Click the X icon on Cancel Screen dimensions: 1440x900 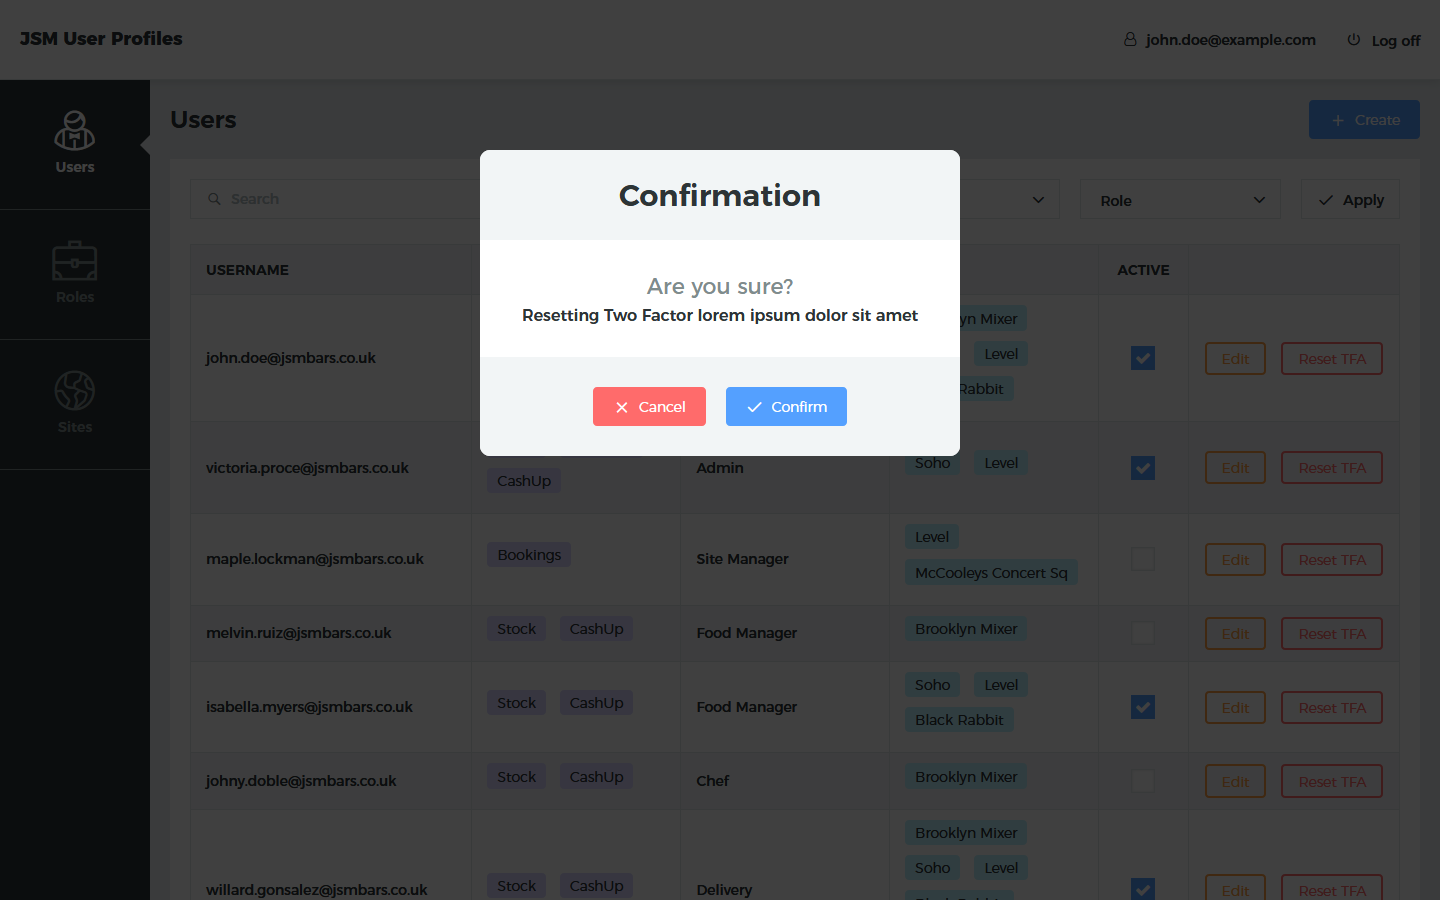622,407
